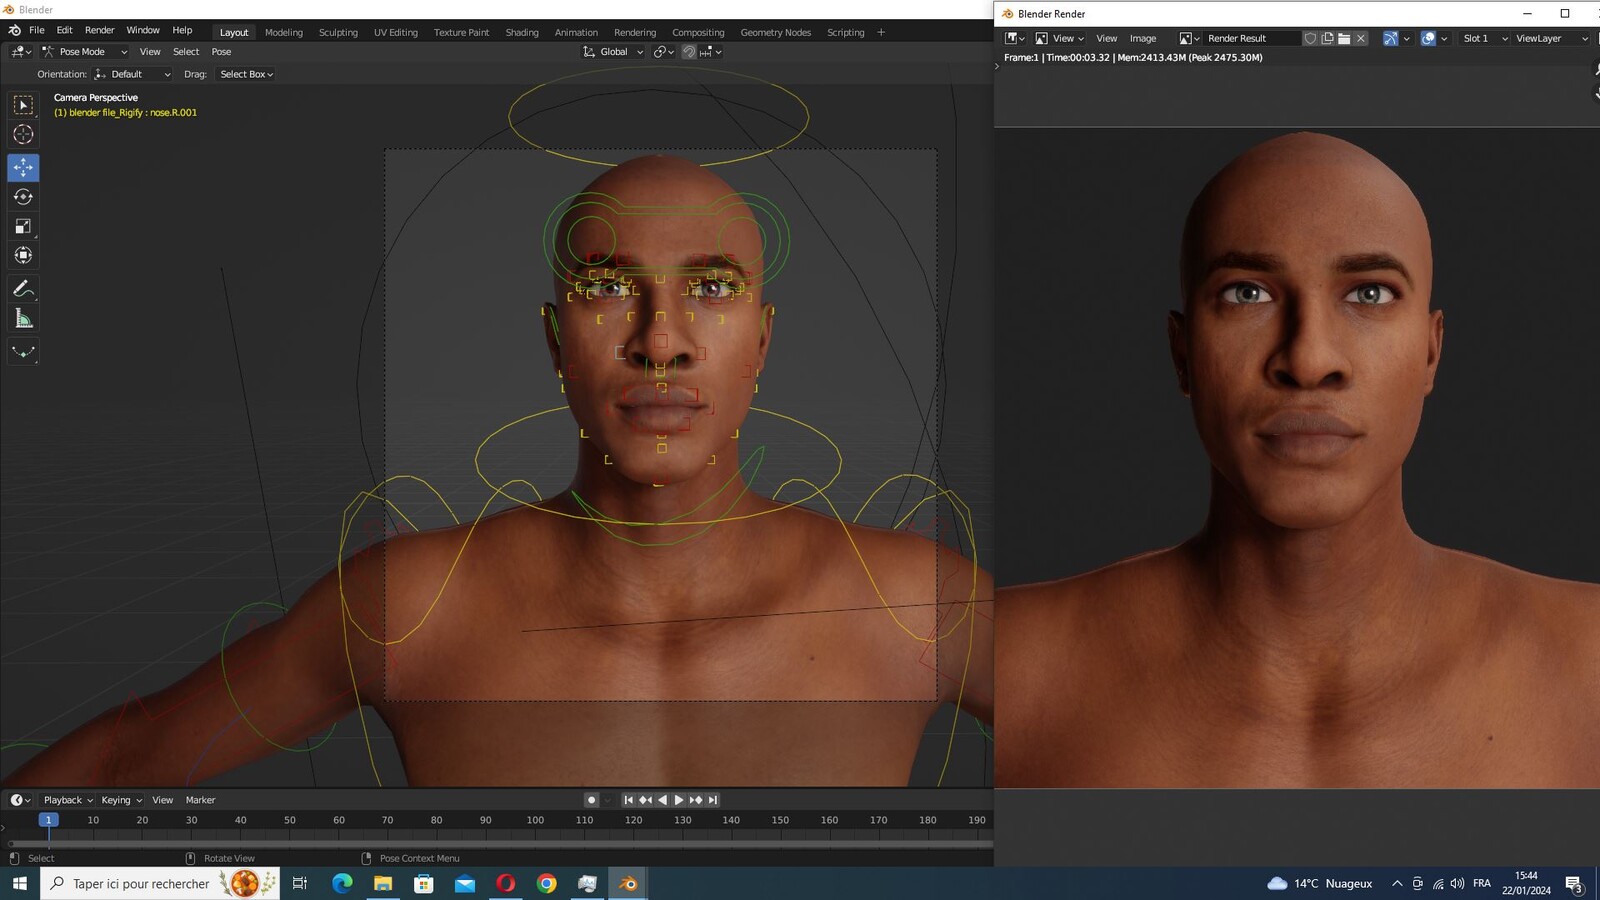The width and height of the screenshot is (1600, 900).
Task: Play the animation forward
Action: [x=679, y=800]
